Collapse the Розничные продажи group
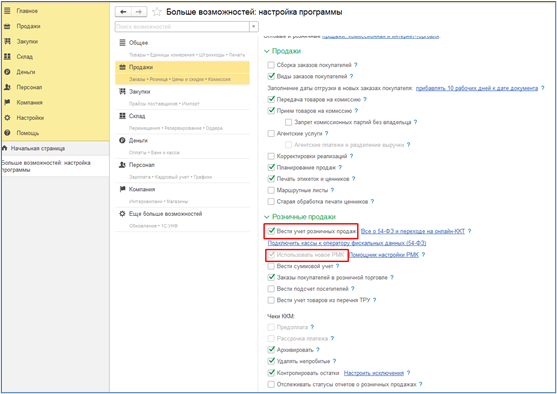 click(x=266, y=217)
